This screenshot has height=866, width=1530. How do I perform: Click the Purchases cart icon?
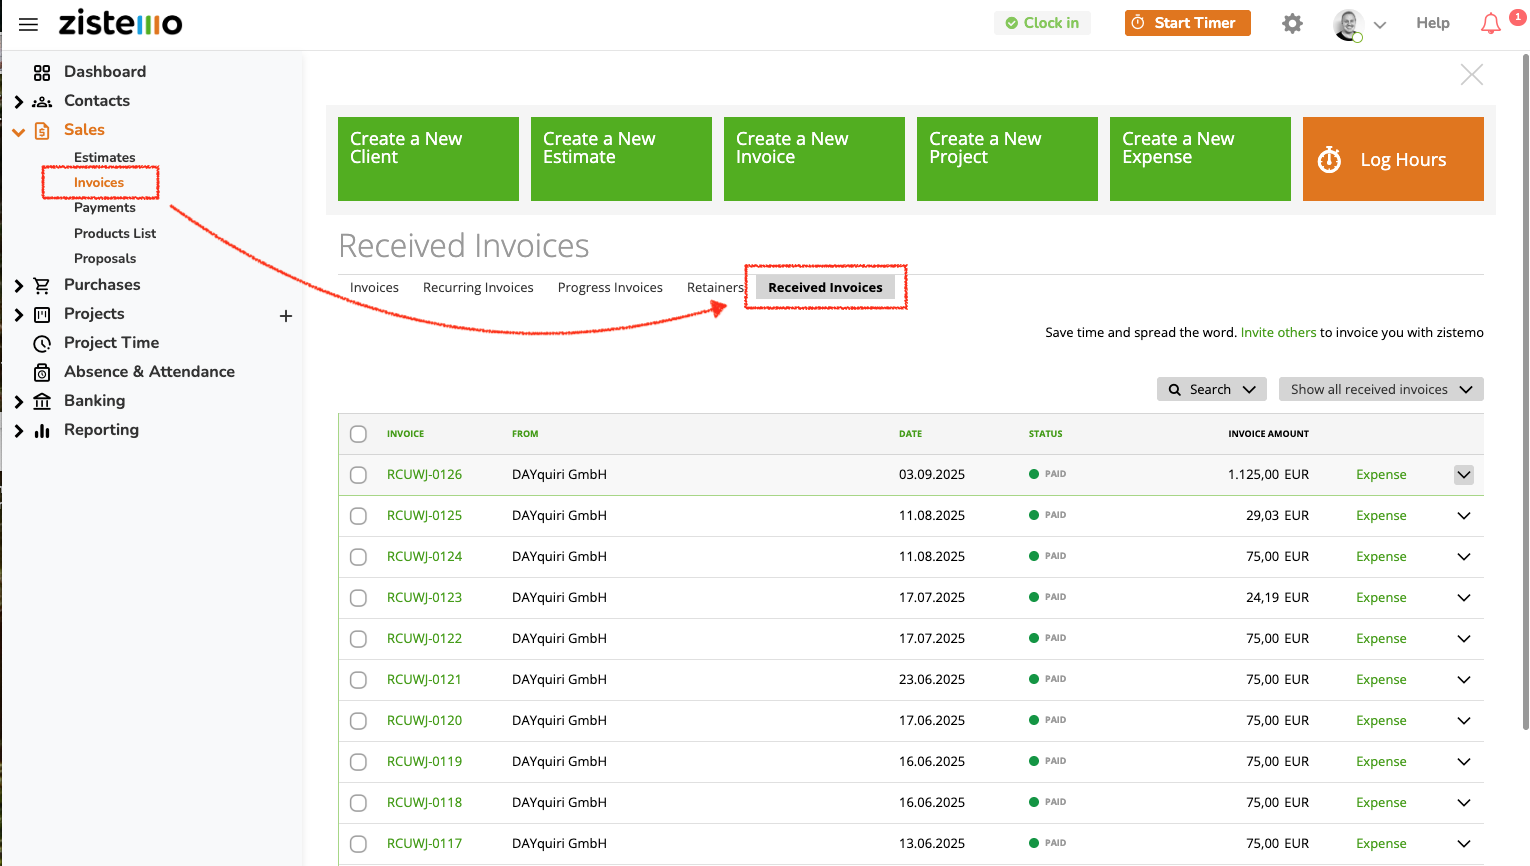pos(42,286)
